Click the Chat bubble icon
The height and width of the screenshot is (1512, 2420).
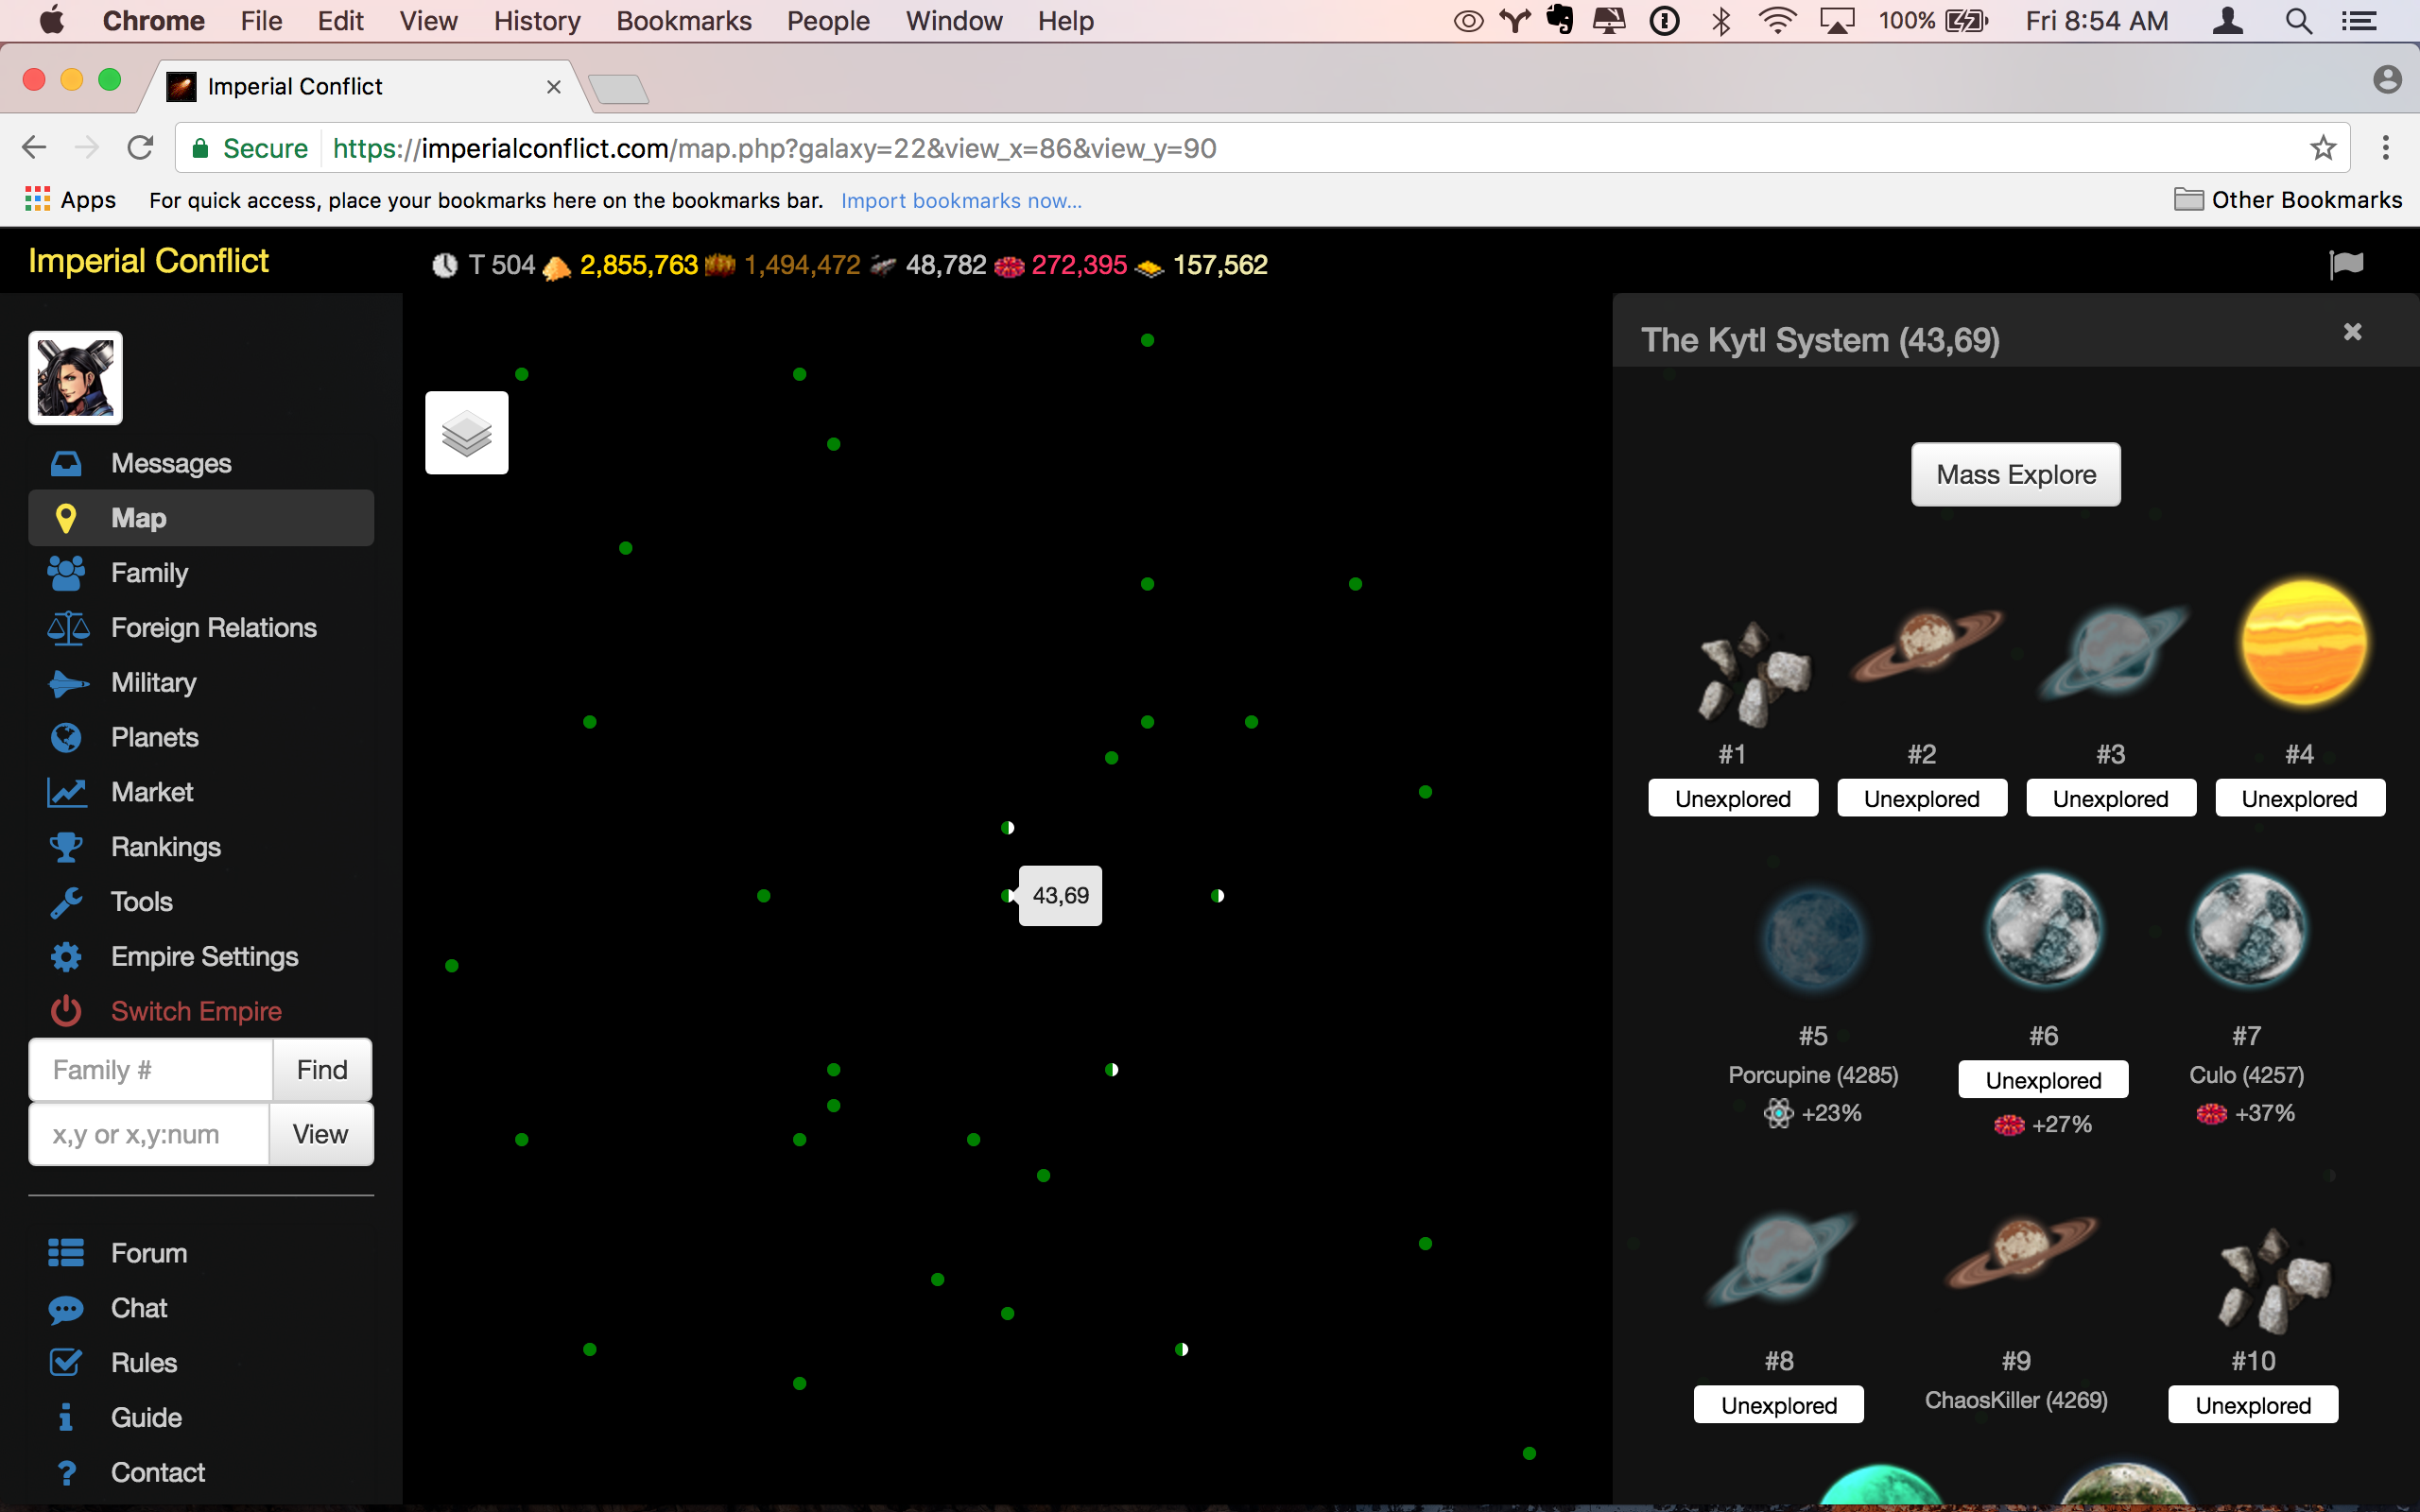(66, 1308)
